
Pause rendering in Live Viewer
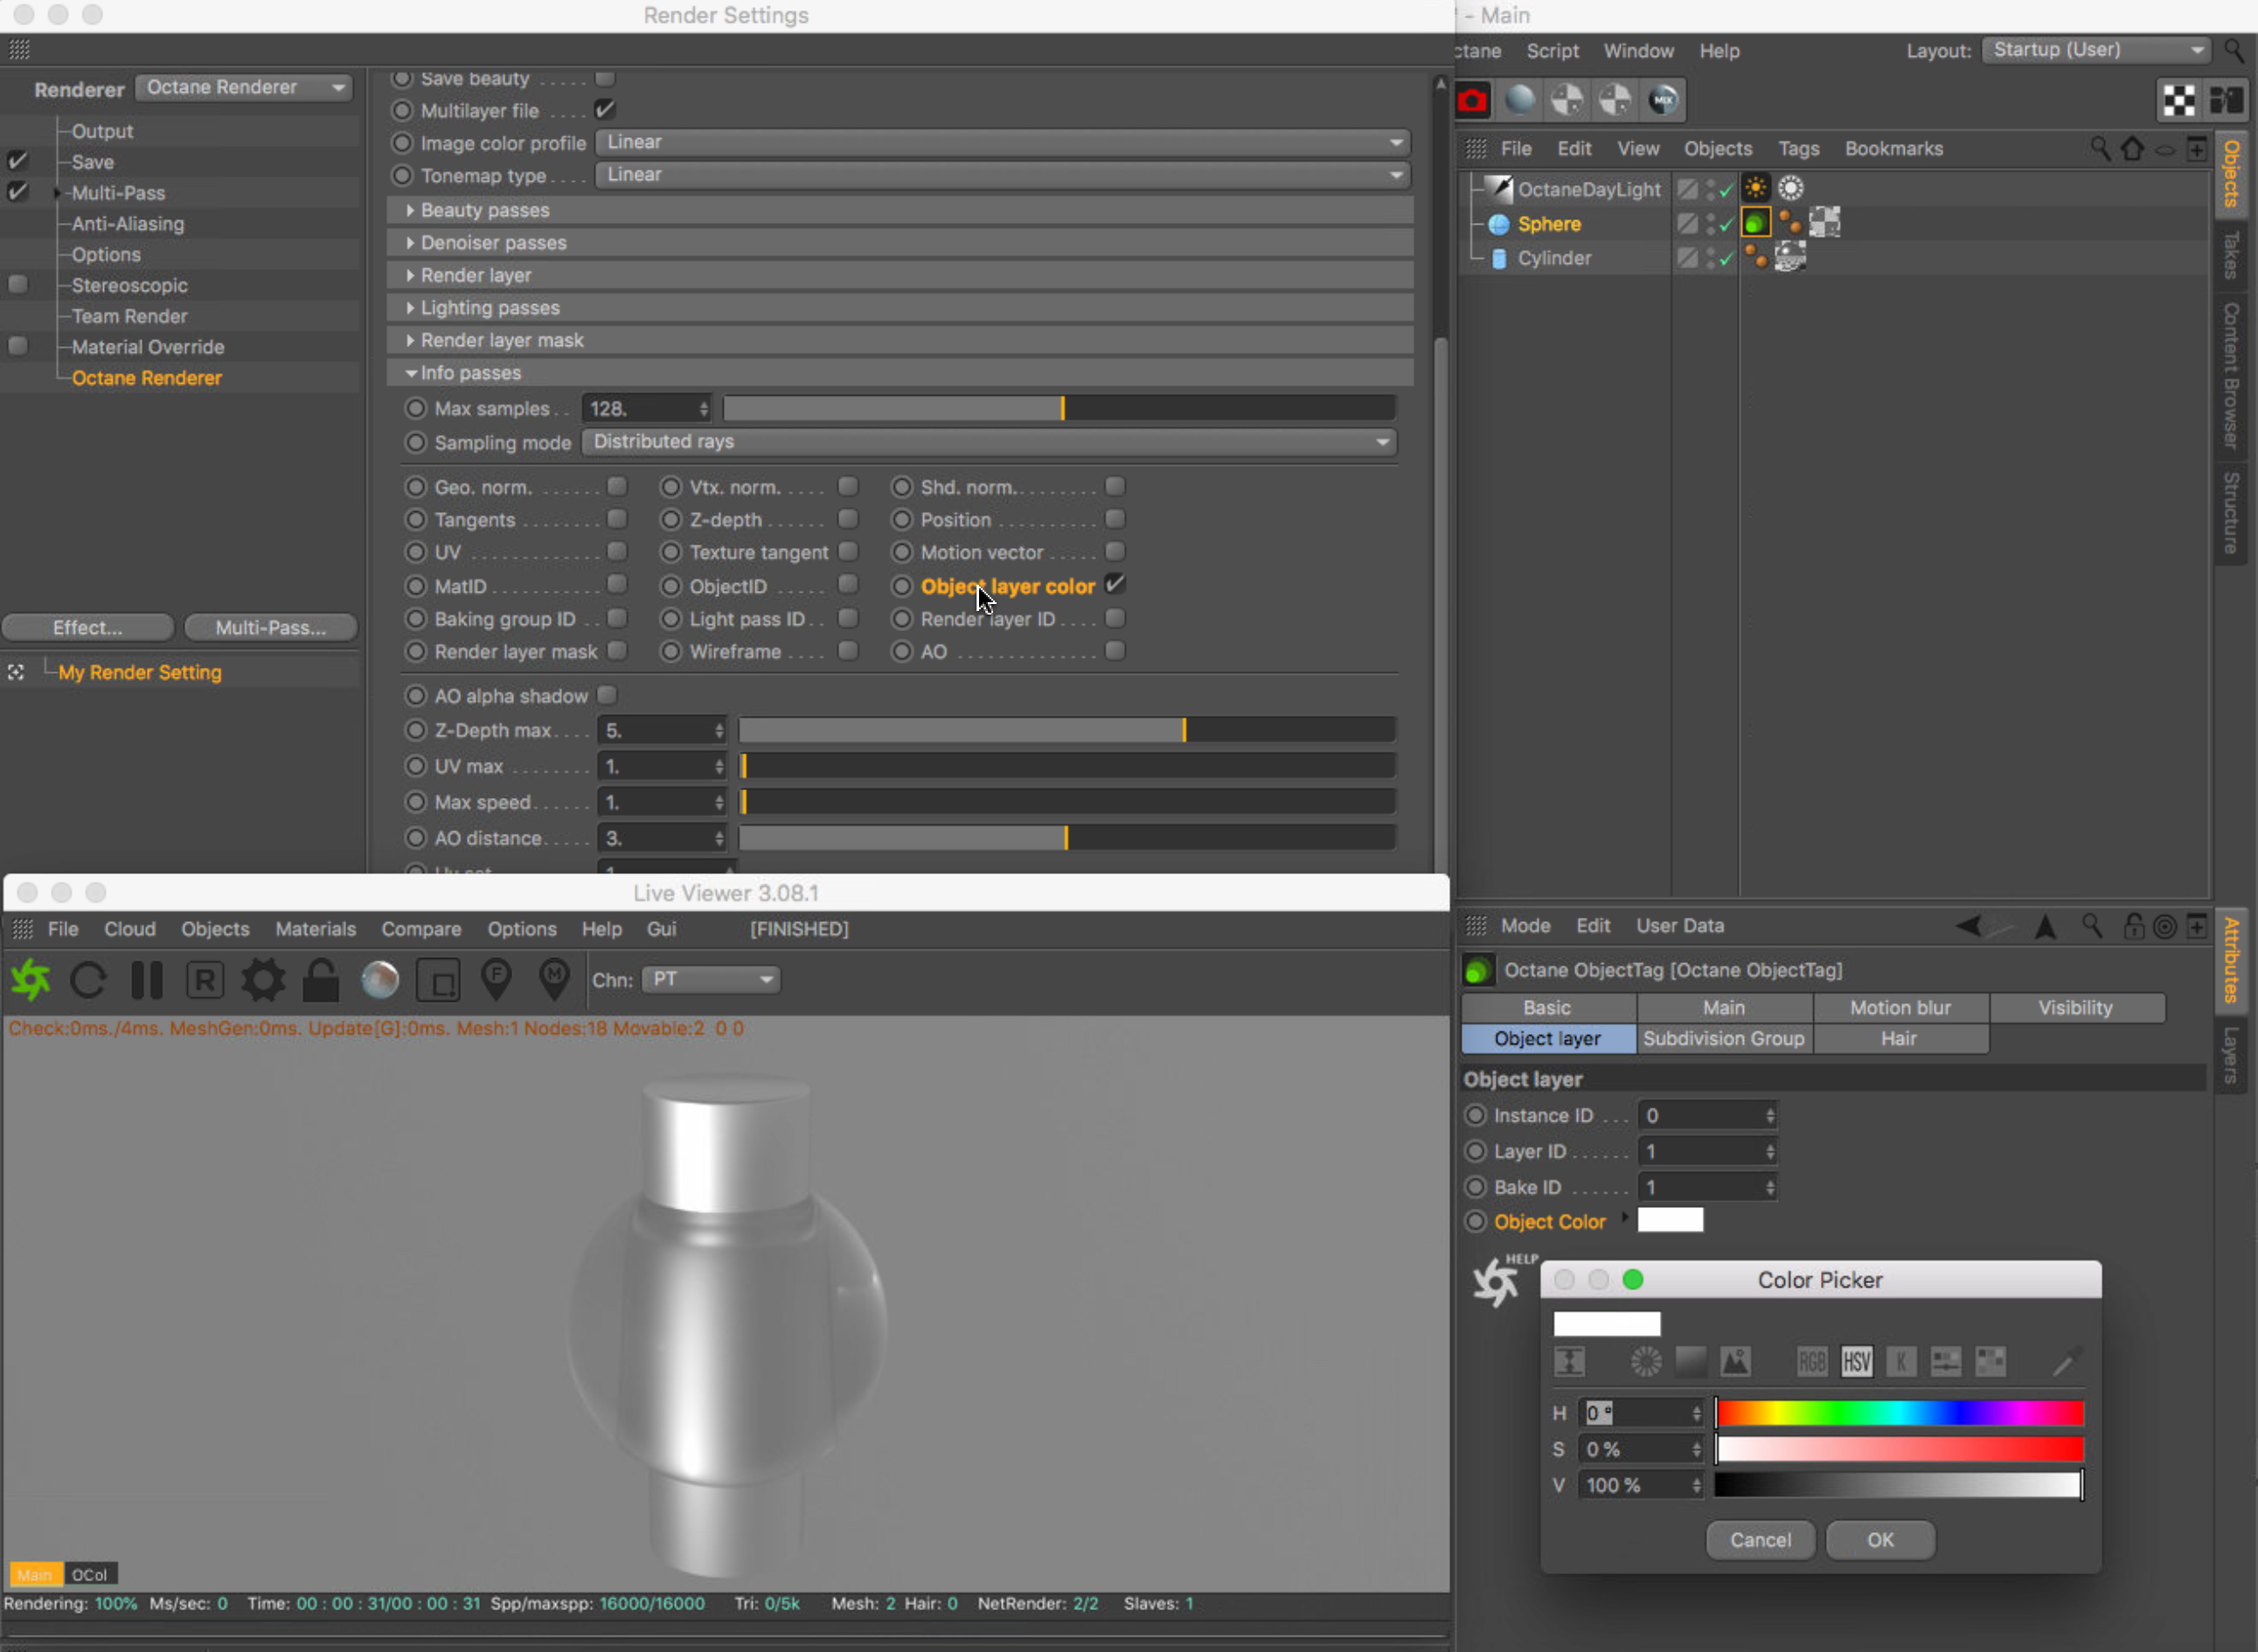(147, 980)
